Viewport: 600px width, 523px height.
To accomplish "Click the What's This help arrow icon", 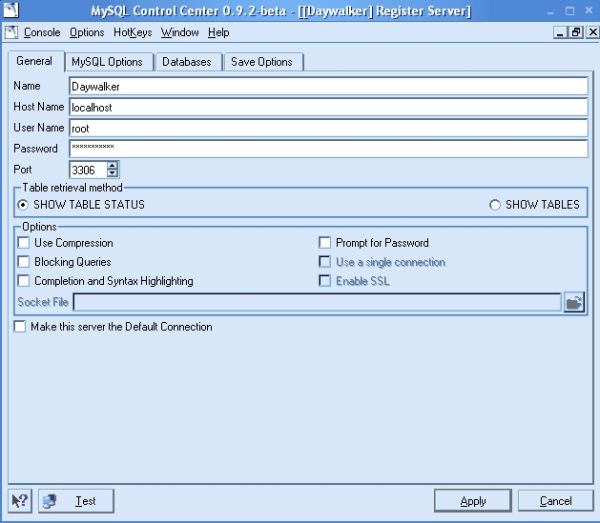I will 20,500.
